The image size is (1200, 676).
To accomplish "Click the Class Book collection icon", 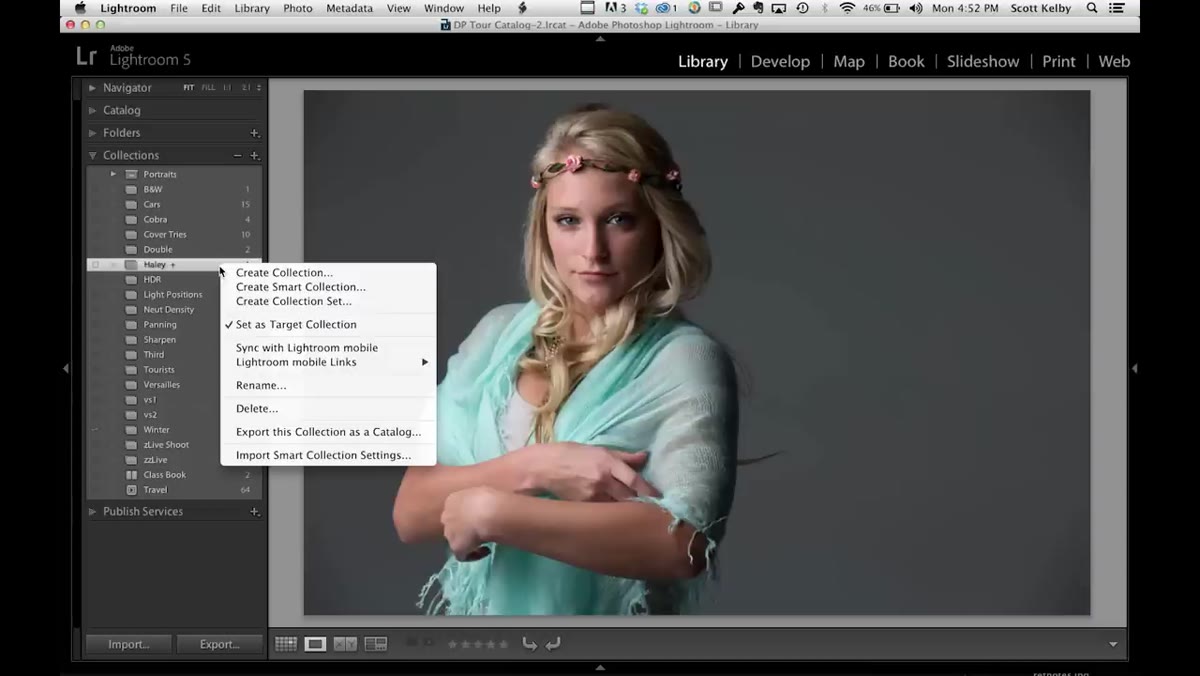I will [x=131, y=475].
